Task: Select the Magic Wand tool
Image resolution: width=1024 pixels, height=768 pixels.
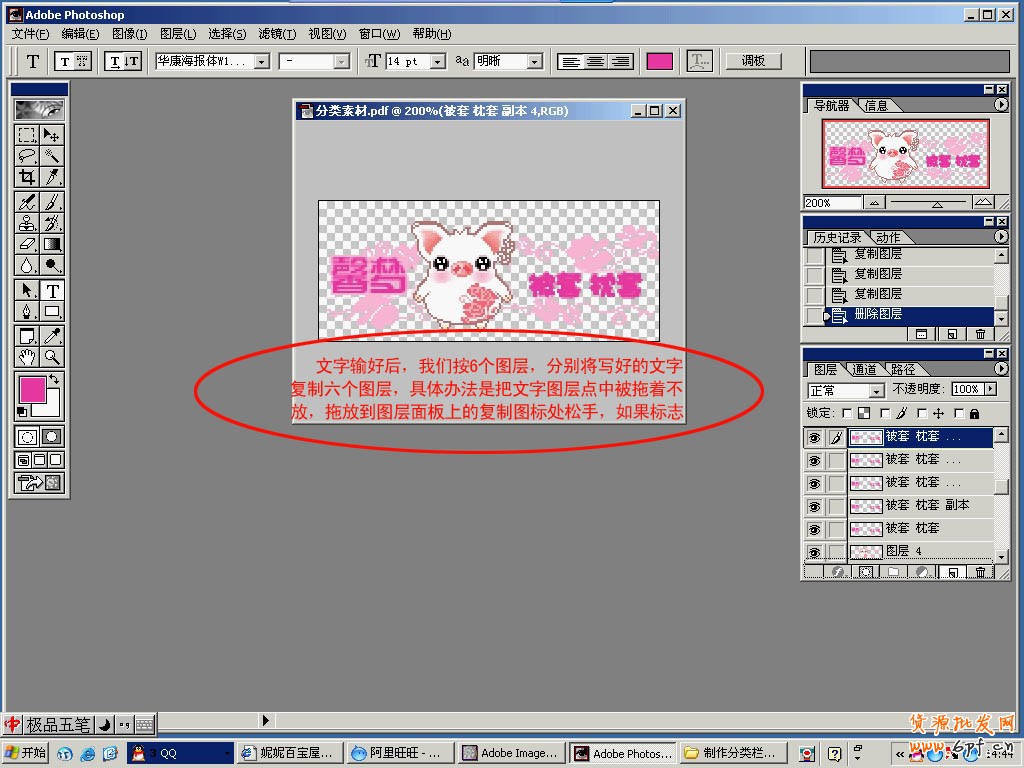Action: click(52, 156)
